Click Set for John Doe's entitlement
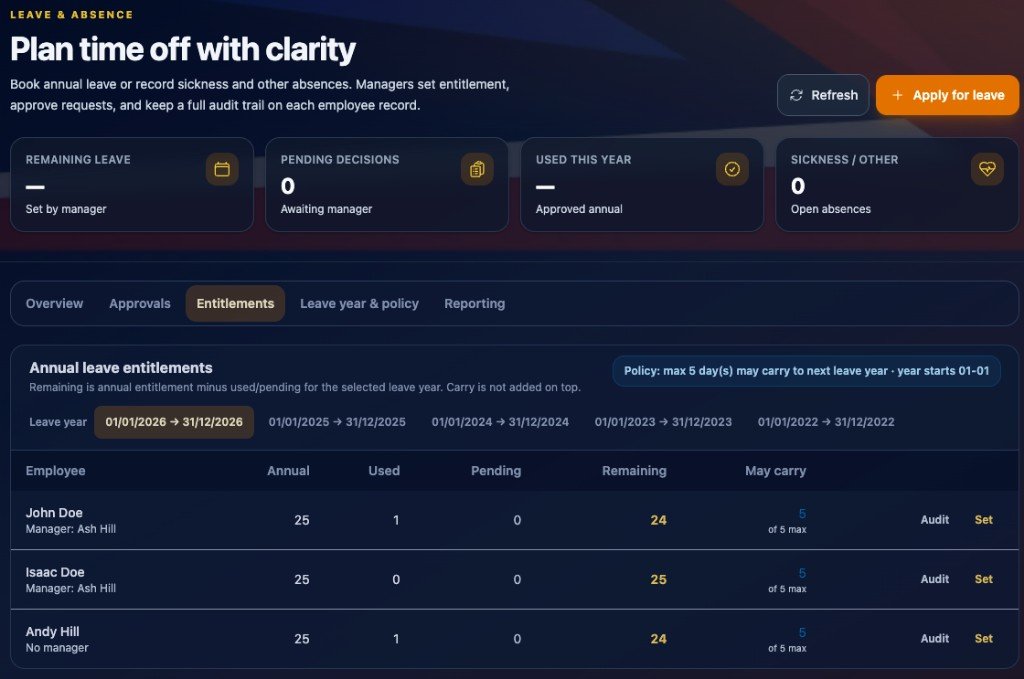 984,520
